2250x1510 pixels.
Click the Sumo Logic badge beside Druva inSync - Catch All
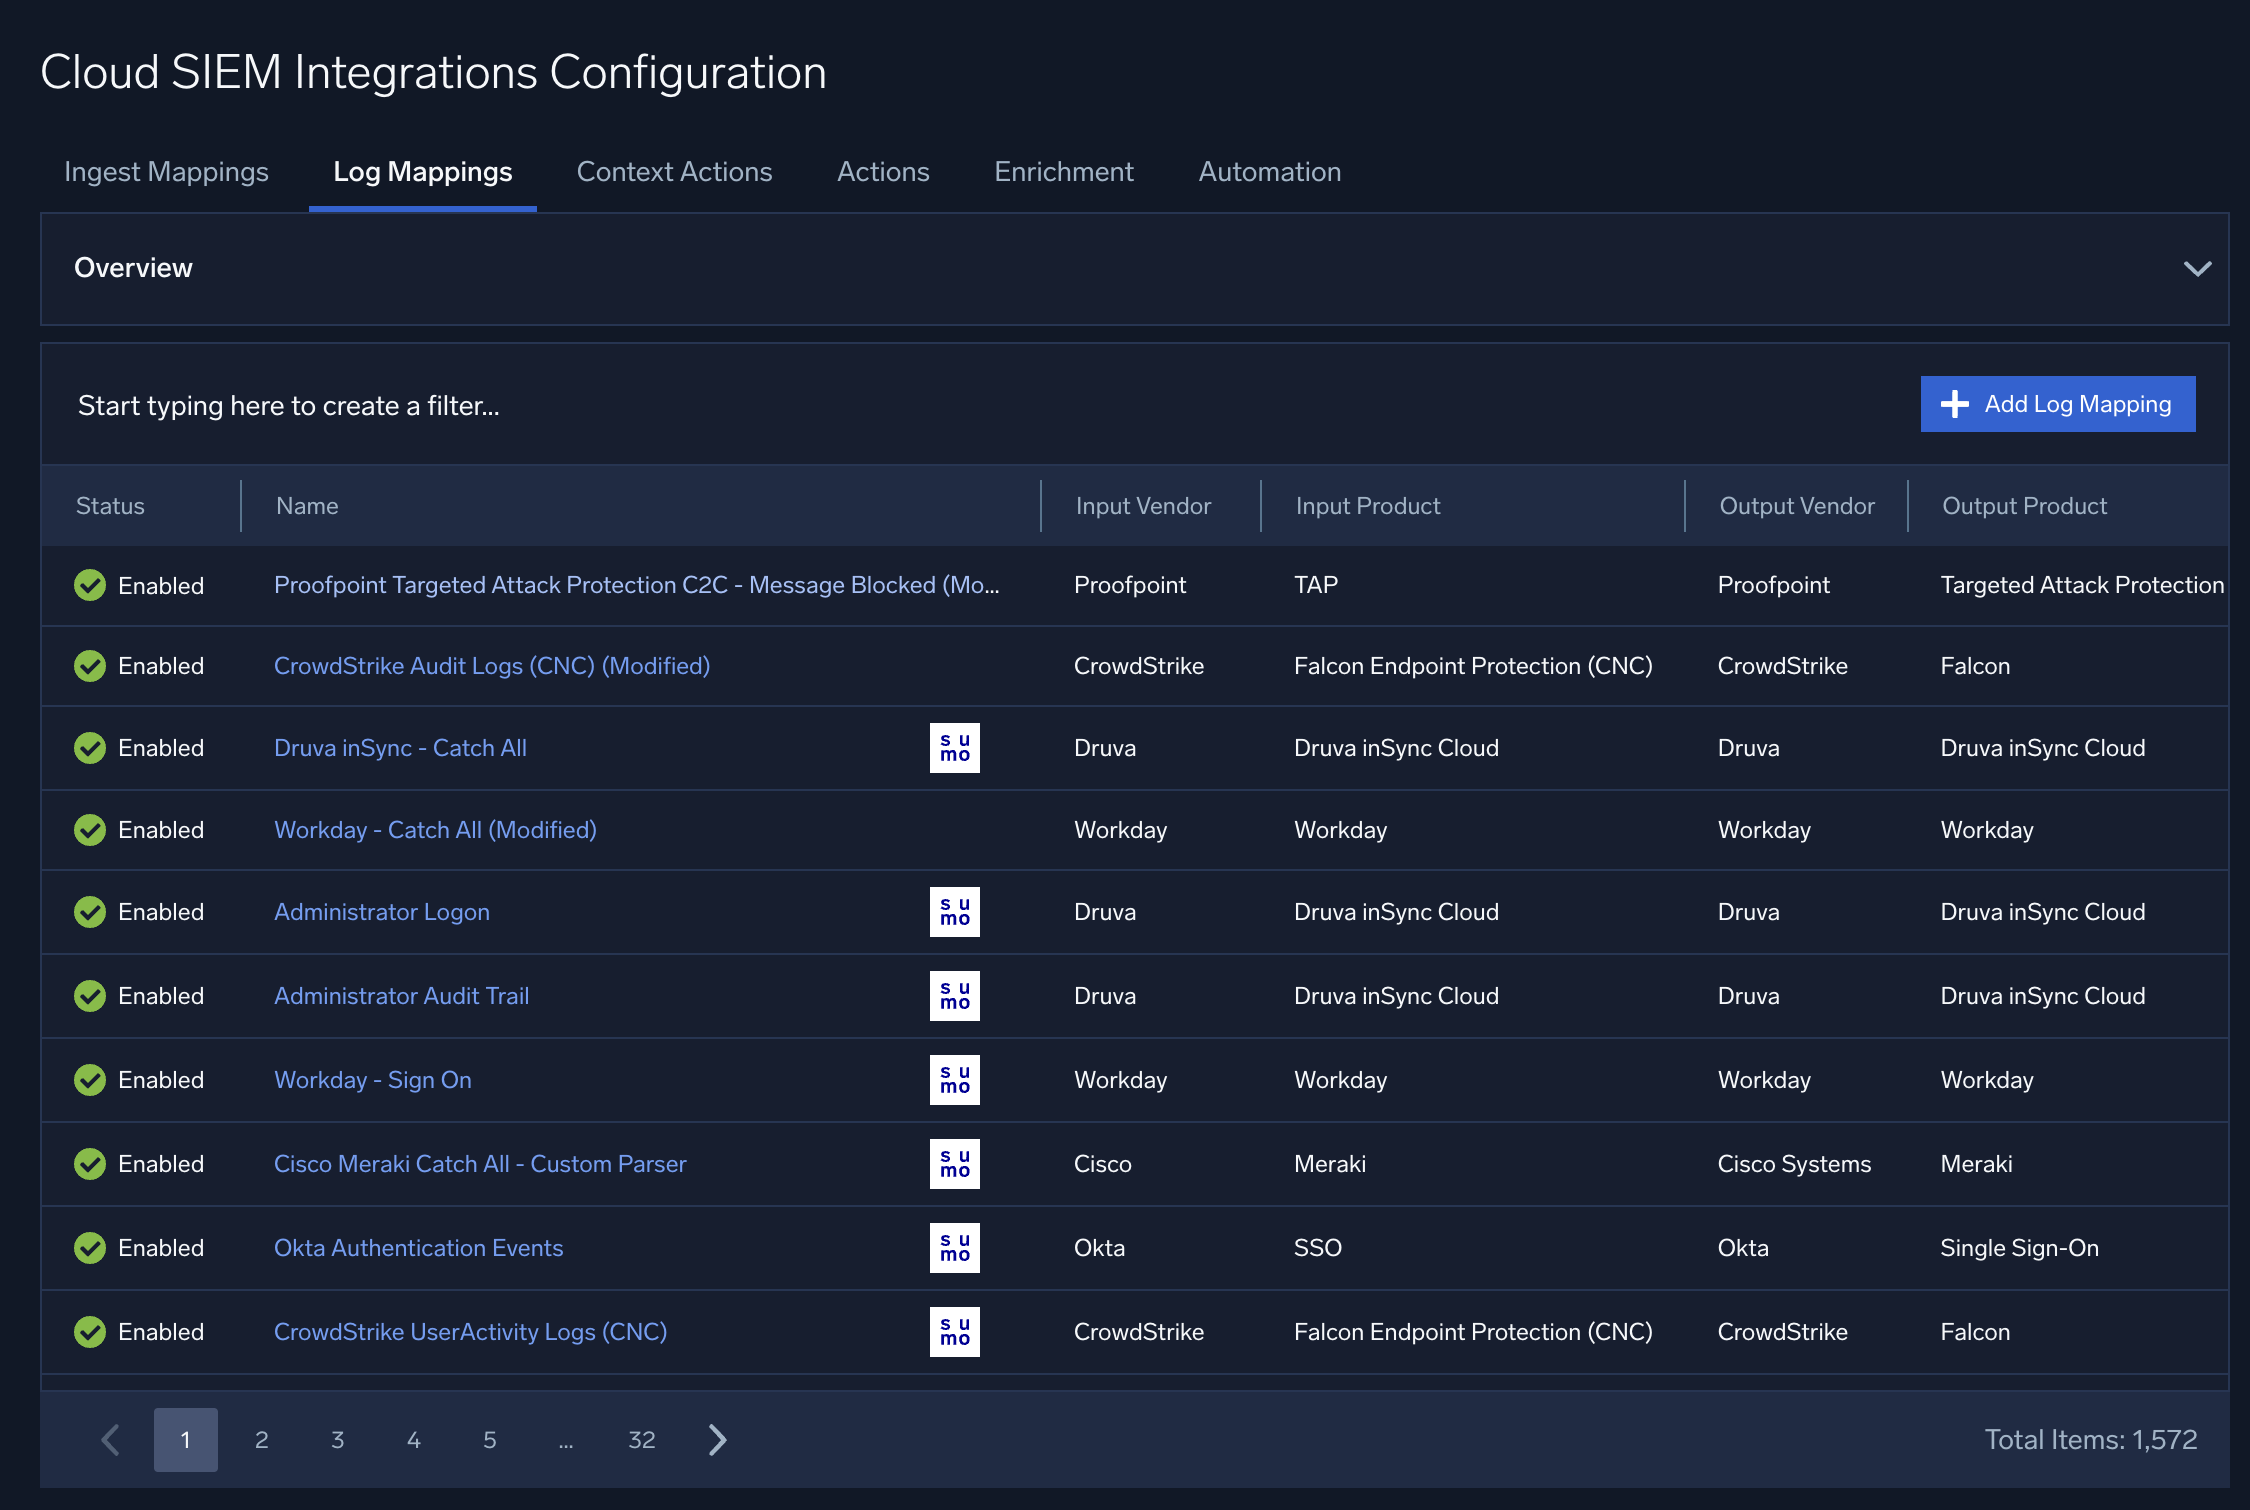click(x=954, y=747)
